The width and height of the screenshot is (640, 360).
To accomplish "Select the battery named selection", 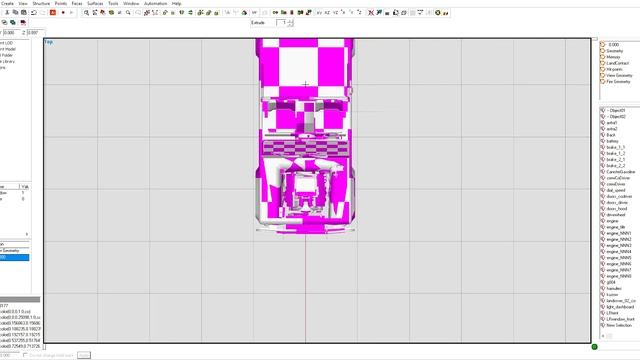I will click(613, 141).
